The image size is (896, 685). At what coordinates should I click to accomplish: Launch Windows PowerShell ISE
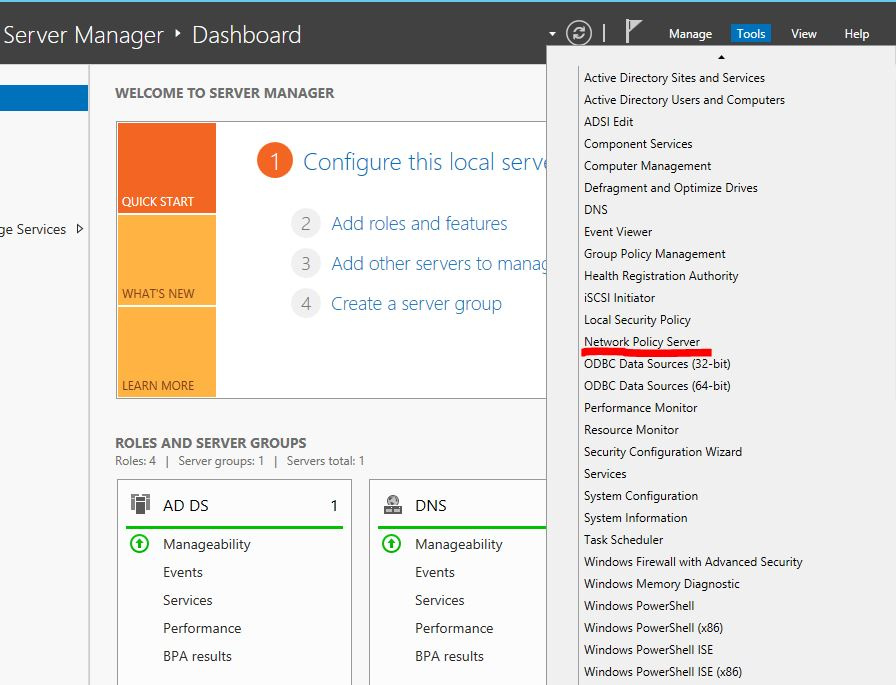[x=649, y=650]
